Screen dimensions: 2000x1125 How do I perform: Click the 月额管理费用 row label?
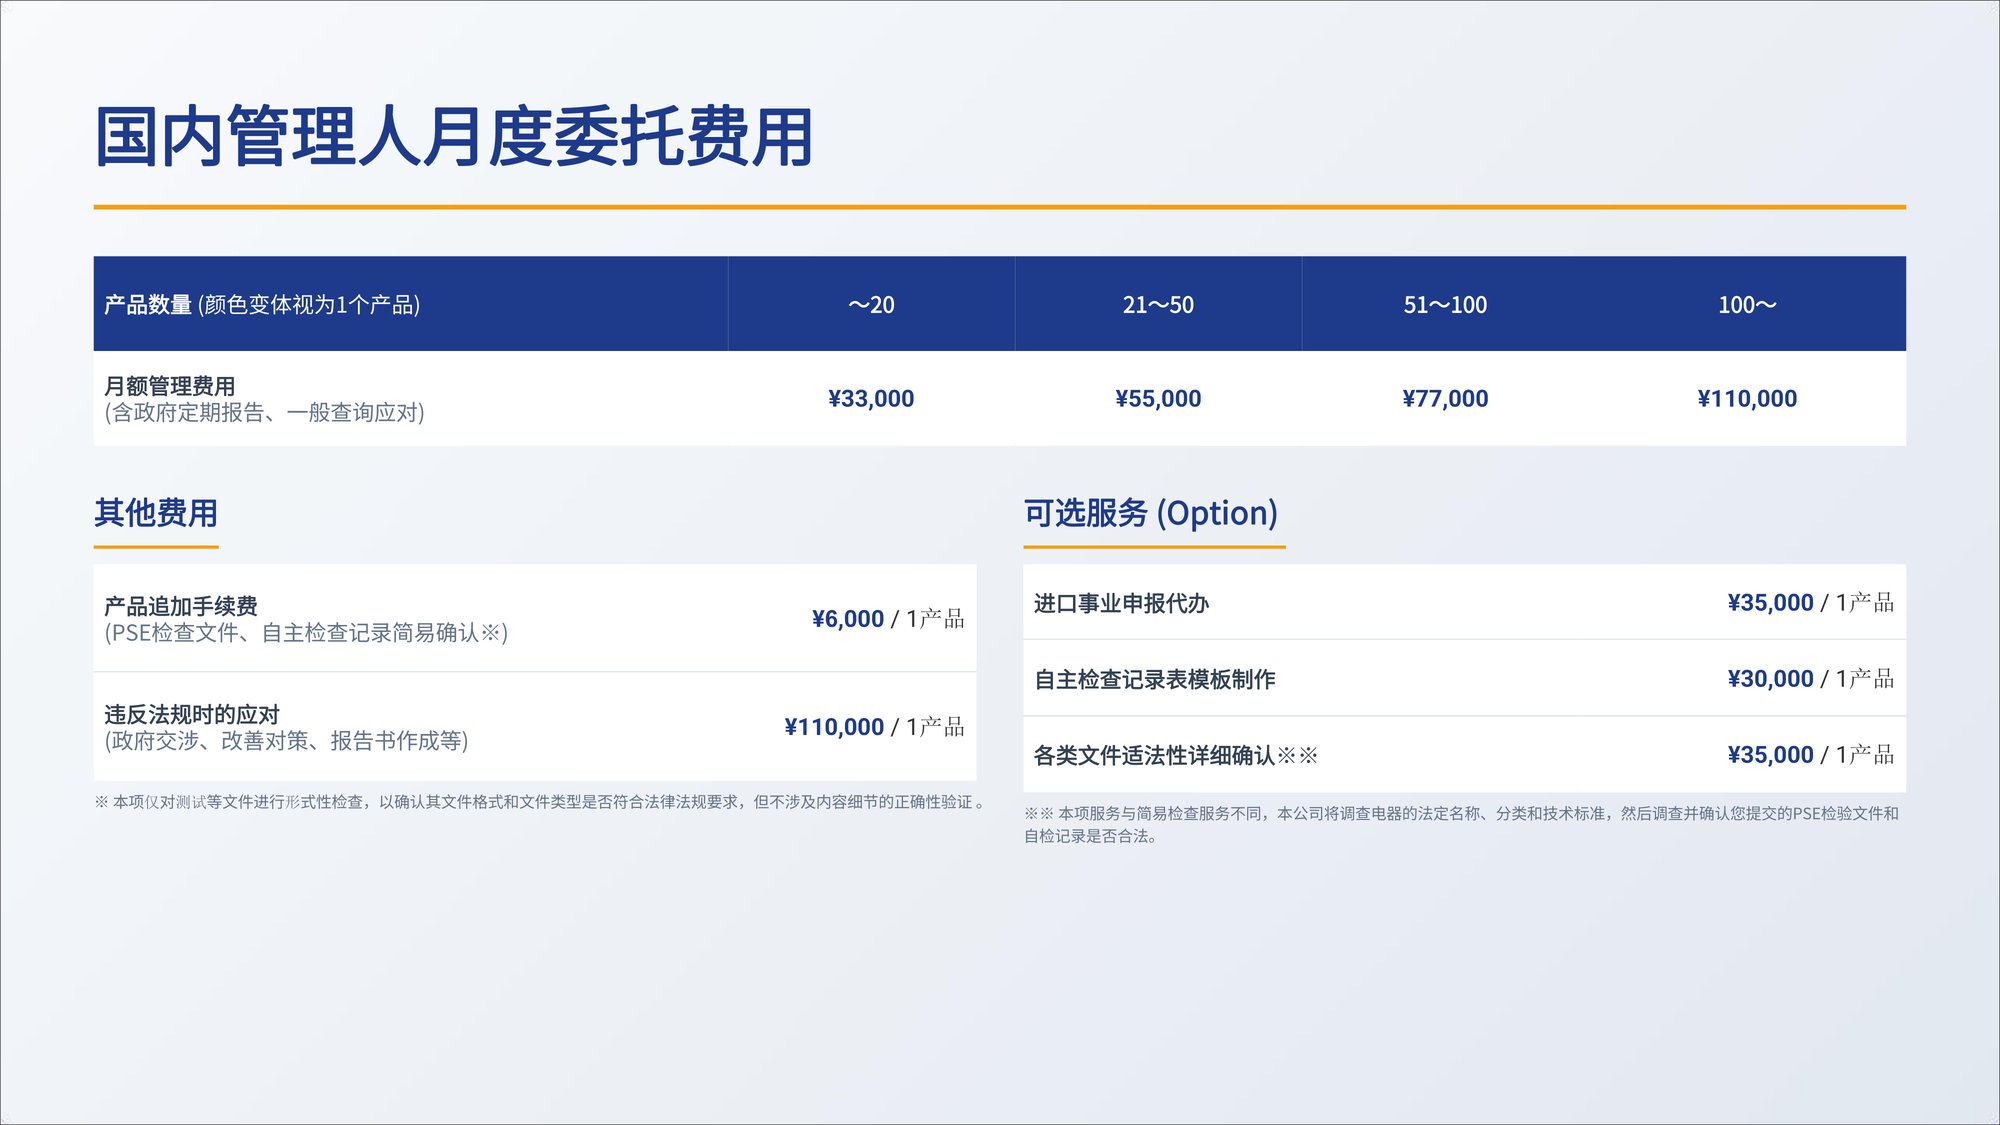173,388
